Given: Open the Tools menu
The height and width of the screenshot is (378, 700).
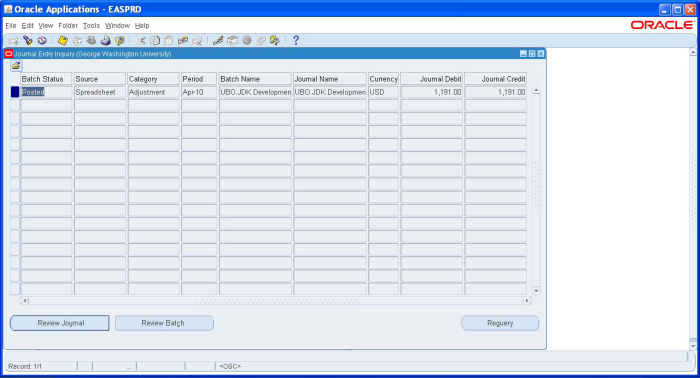Looking at the screenshot, I should pyautogui.click(x=91, y=26).
